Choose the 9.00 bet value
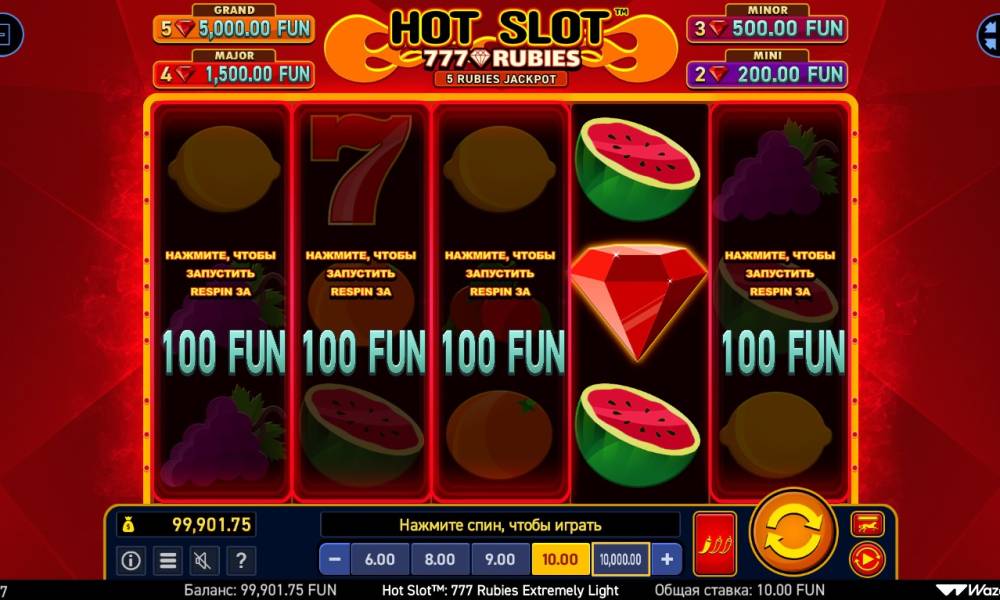This screenshot has height=600, width=1000. (500, 559)
